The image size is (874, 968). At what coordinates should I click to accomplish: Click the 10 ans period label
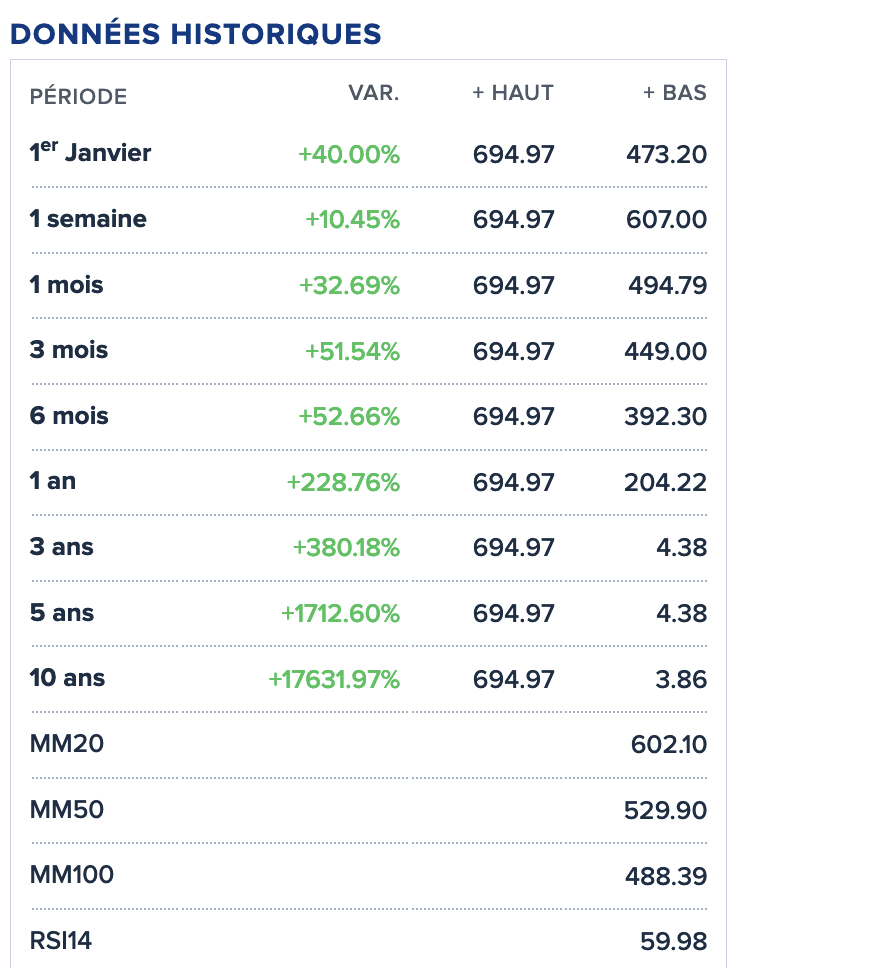tap(67, 678)
